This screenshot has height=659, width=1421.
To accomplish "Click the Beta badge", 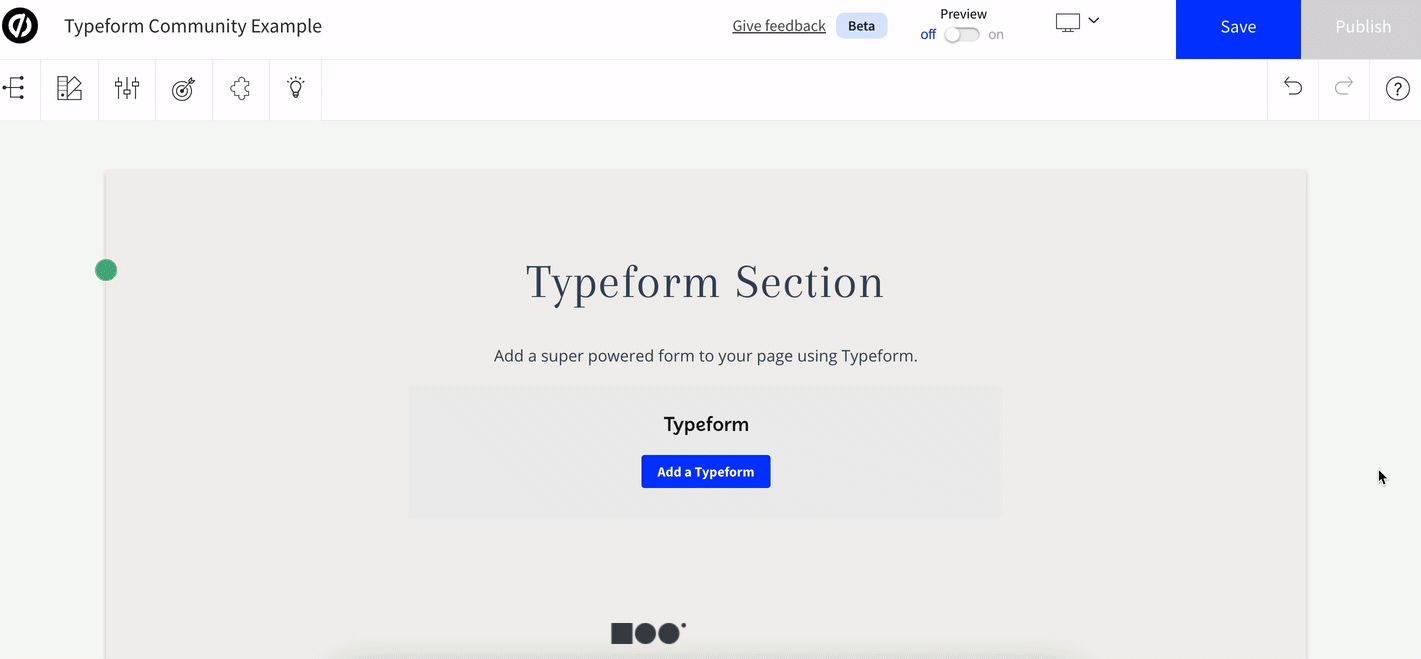I will coord(862,26).
